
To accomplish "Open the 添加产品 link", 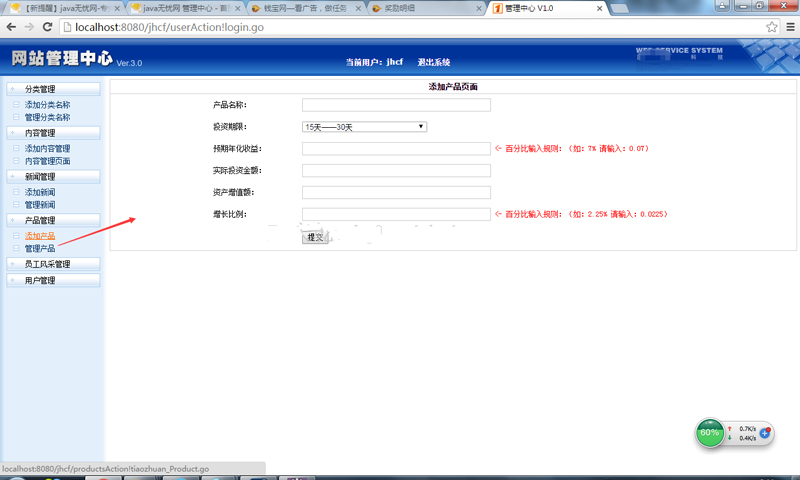I will click(x=40, y=236).
